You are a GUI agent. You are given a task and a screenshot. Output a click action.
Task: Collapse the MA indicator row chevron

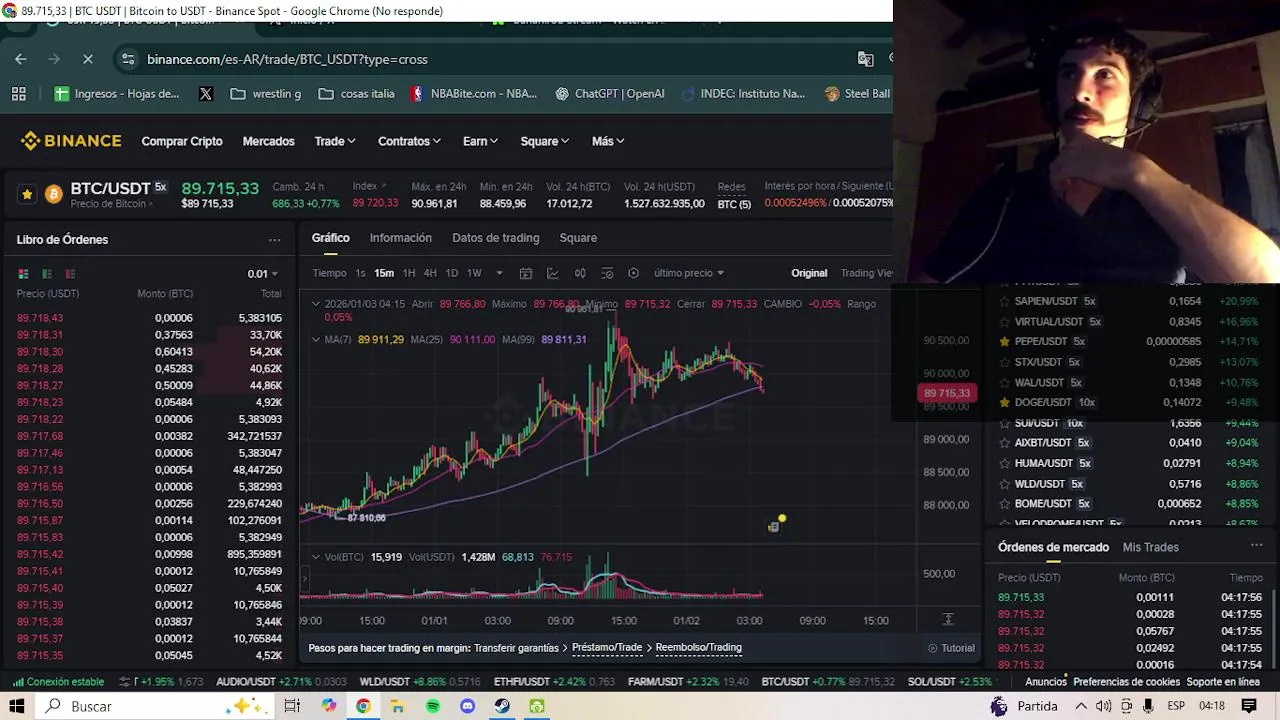coord(316,339)
